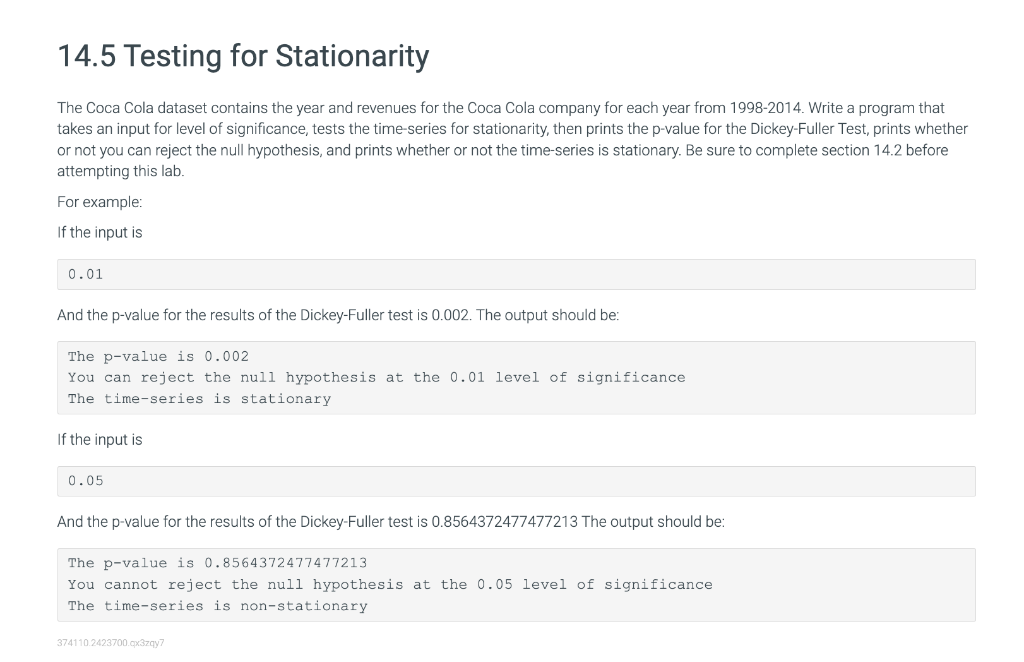Viewport: 1024px width, 662px height.
Task: Click 'You cannot reject the null hypothesis' line
Action: pyautogui.click(x=390, y=584)
